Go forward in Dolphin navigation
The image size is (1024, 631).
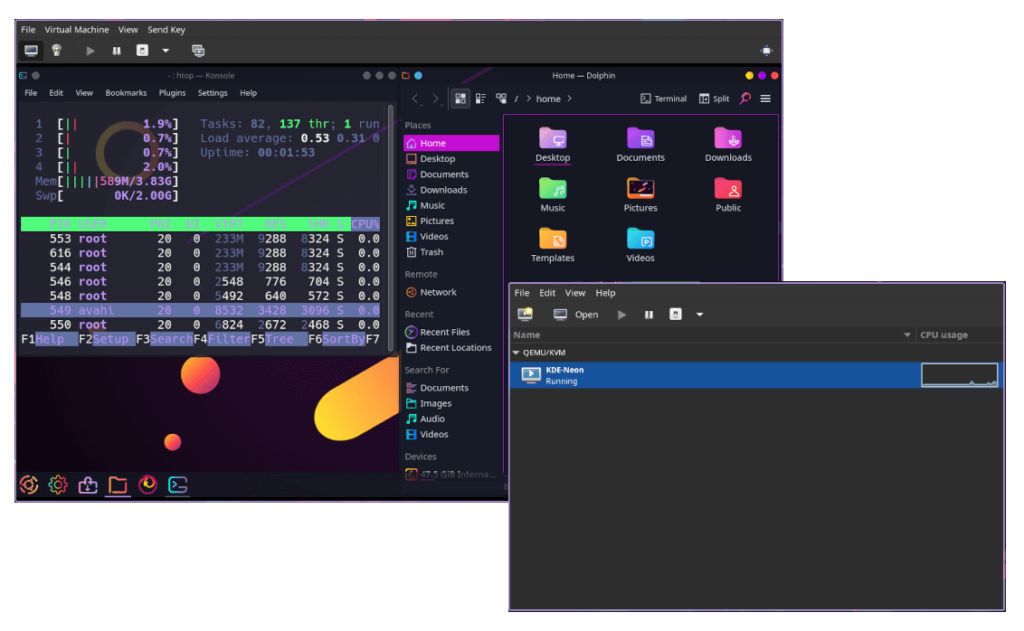pyautogui.click(x=435, y=99)
